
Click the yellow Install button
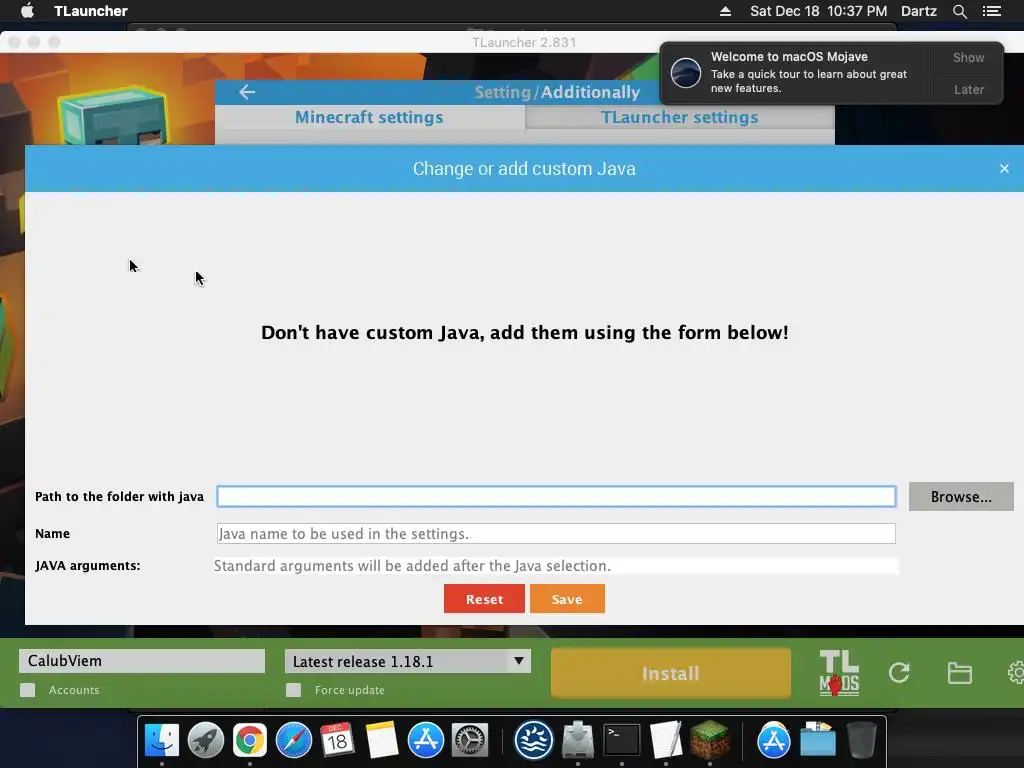(671, 673)
